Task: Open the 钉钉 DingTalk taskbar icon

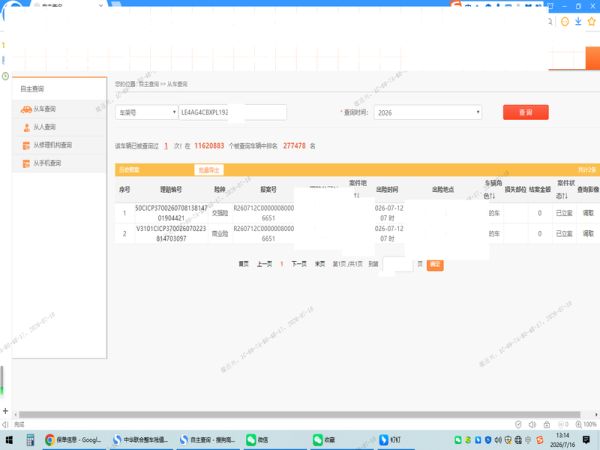Action: click(x=390, y=440)
